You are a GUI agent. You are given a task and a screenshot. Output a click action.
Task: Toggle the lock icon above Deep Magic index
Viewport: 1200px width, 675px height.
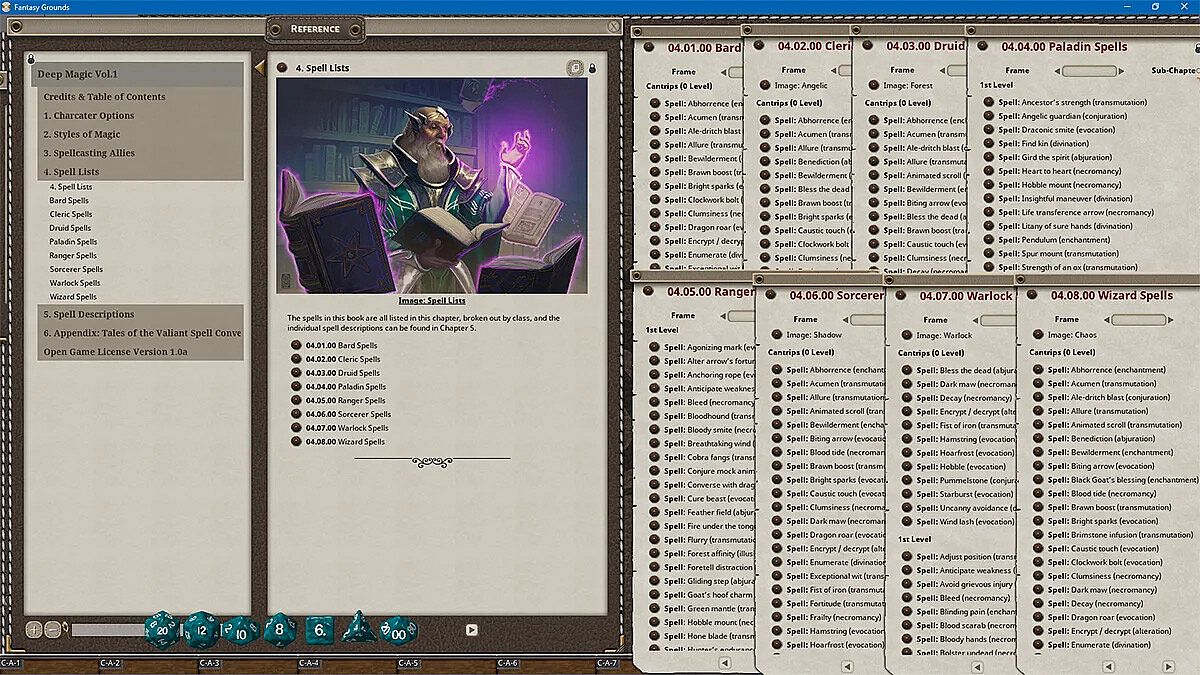(x=31, y=58)
